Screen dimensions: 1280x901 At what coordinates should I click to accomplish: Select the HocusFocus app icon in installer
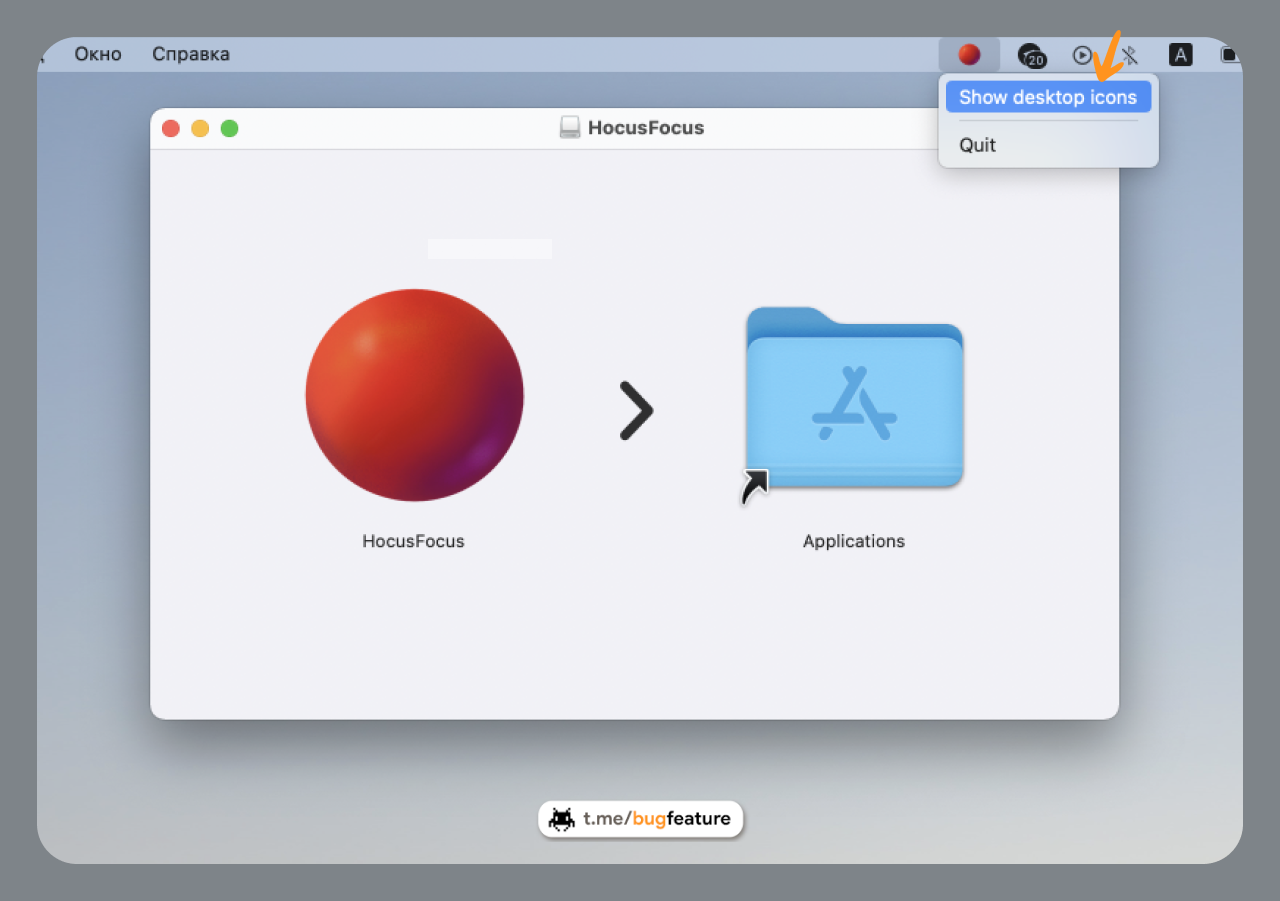point(414,395)
